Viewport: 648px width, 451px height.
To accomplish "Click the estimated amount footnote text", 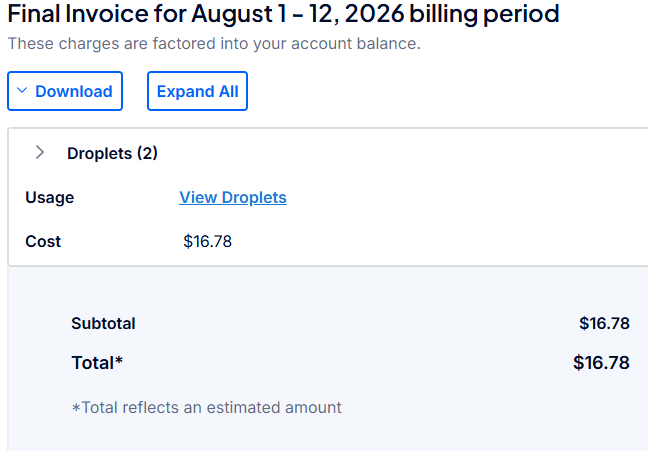I will click(207, 408).
